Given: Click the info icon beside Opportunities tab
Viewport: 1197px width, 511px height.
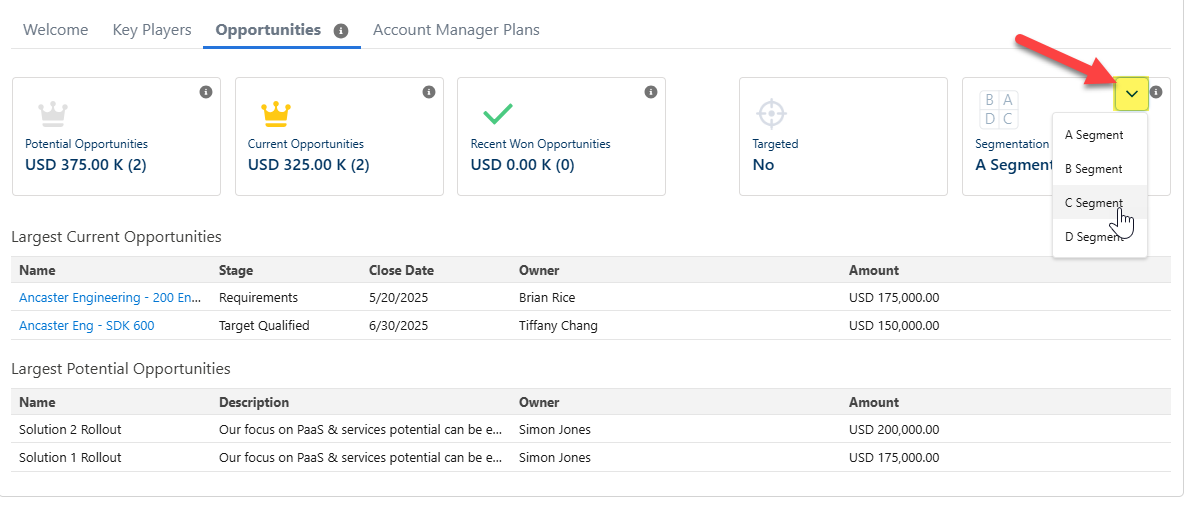Looking at the screenshot, I should [340, 31].
